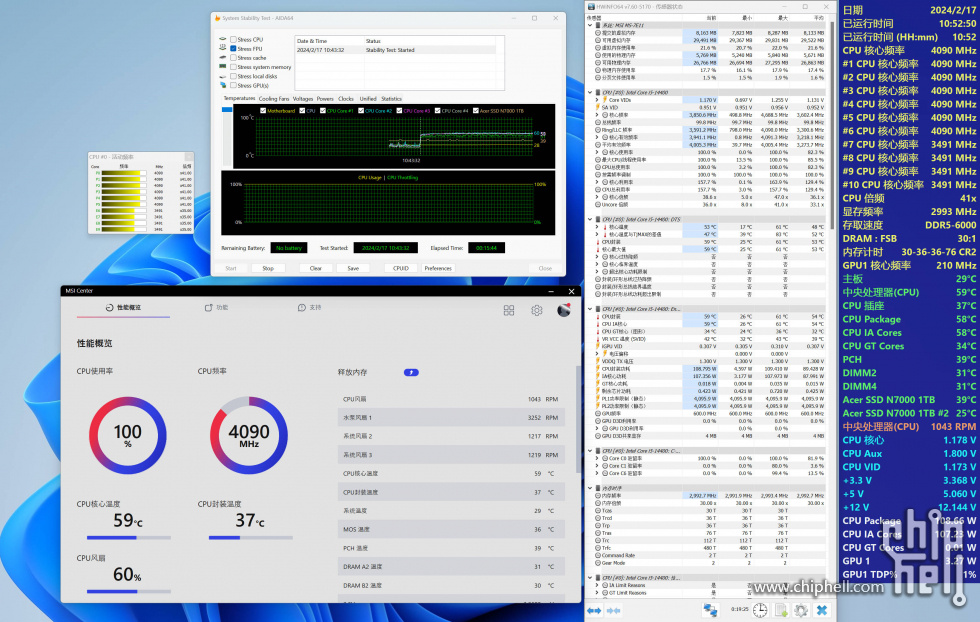Click the CPUID button
The height and width of the screenshot is (622, 980).
click(401, 268)
